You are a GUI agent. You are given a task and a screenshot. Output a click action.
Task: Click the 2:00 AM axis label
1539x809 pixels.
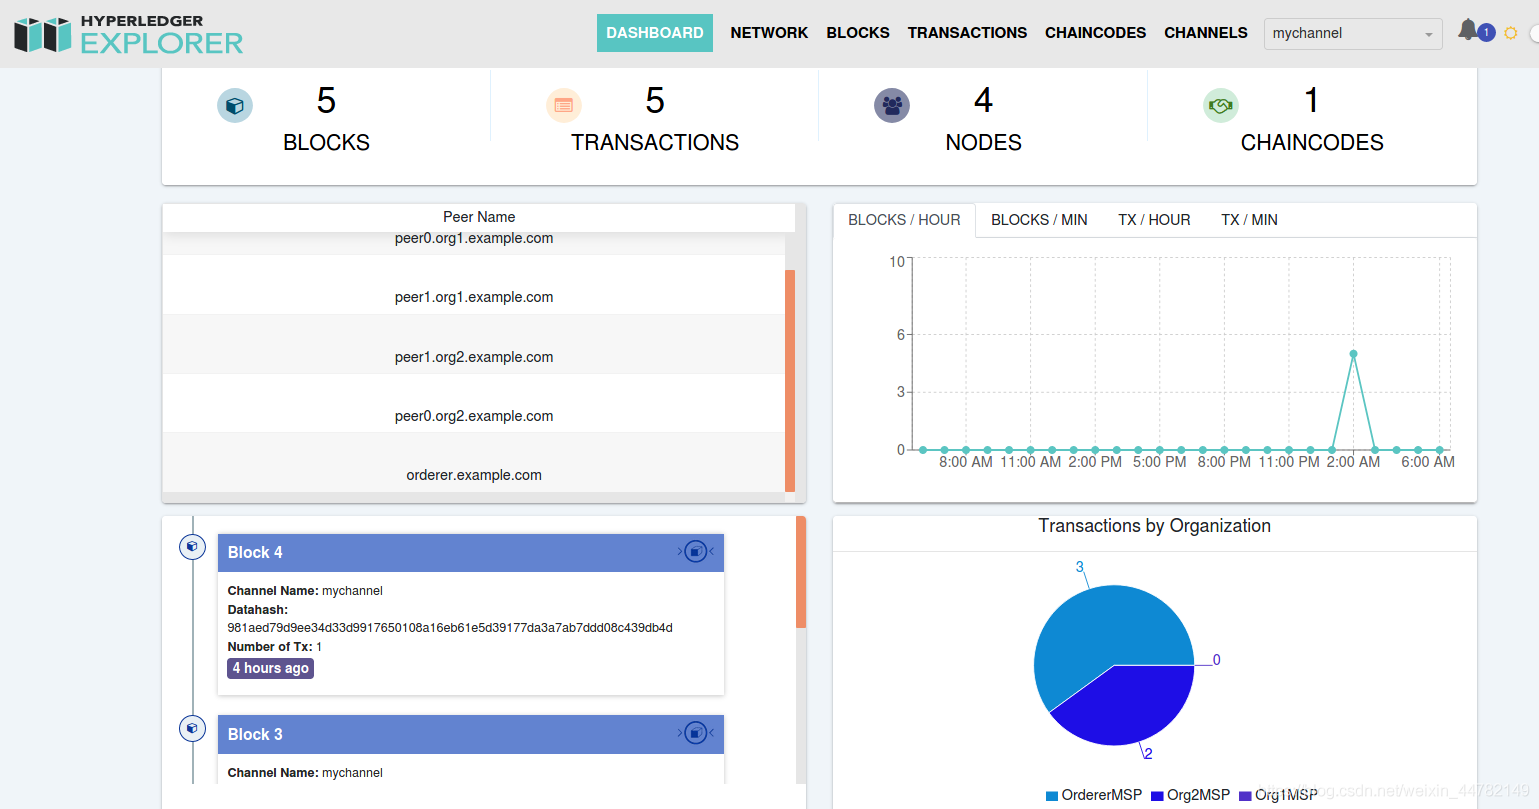coord(1353,462)
